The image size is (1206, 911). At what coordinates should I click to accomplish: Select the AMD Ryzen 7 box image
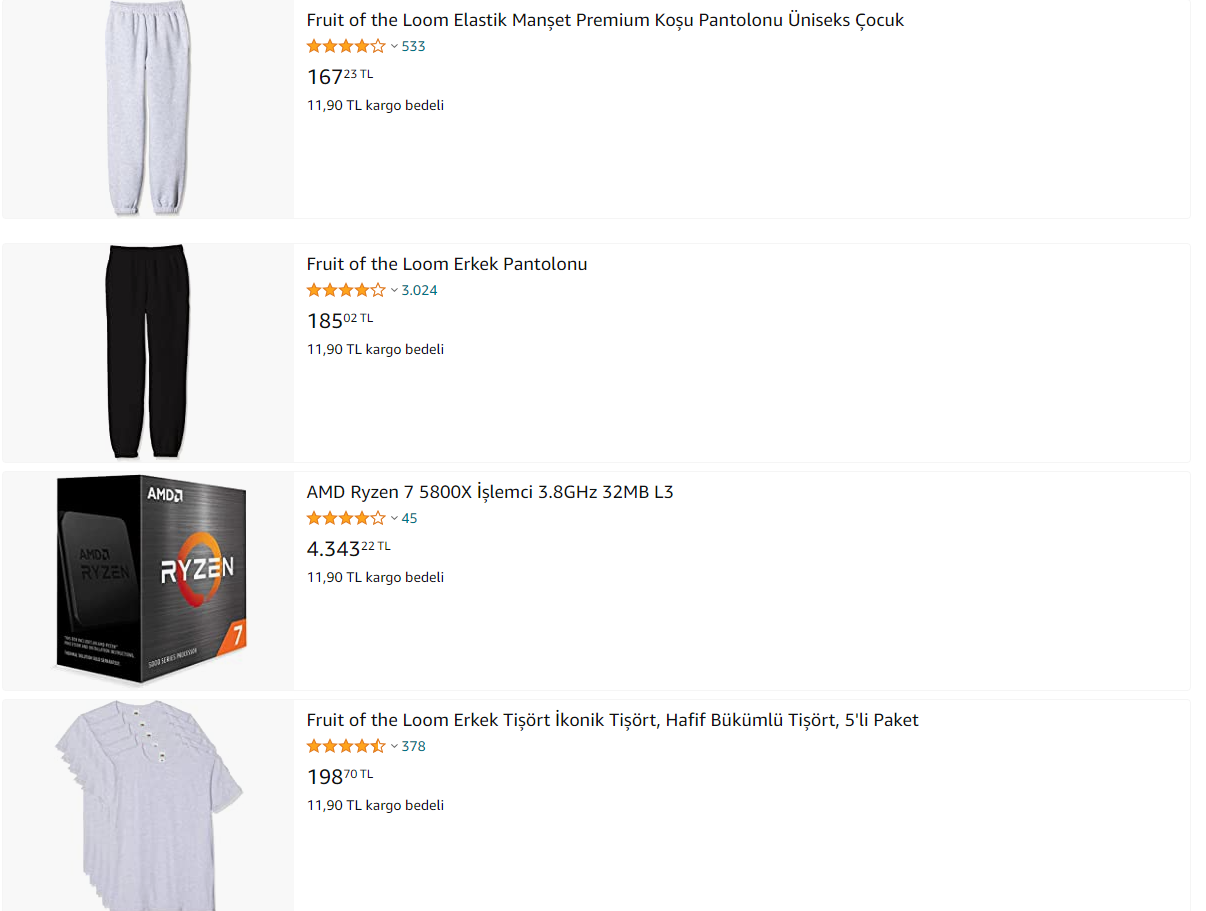[151, 579]
